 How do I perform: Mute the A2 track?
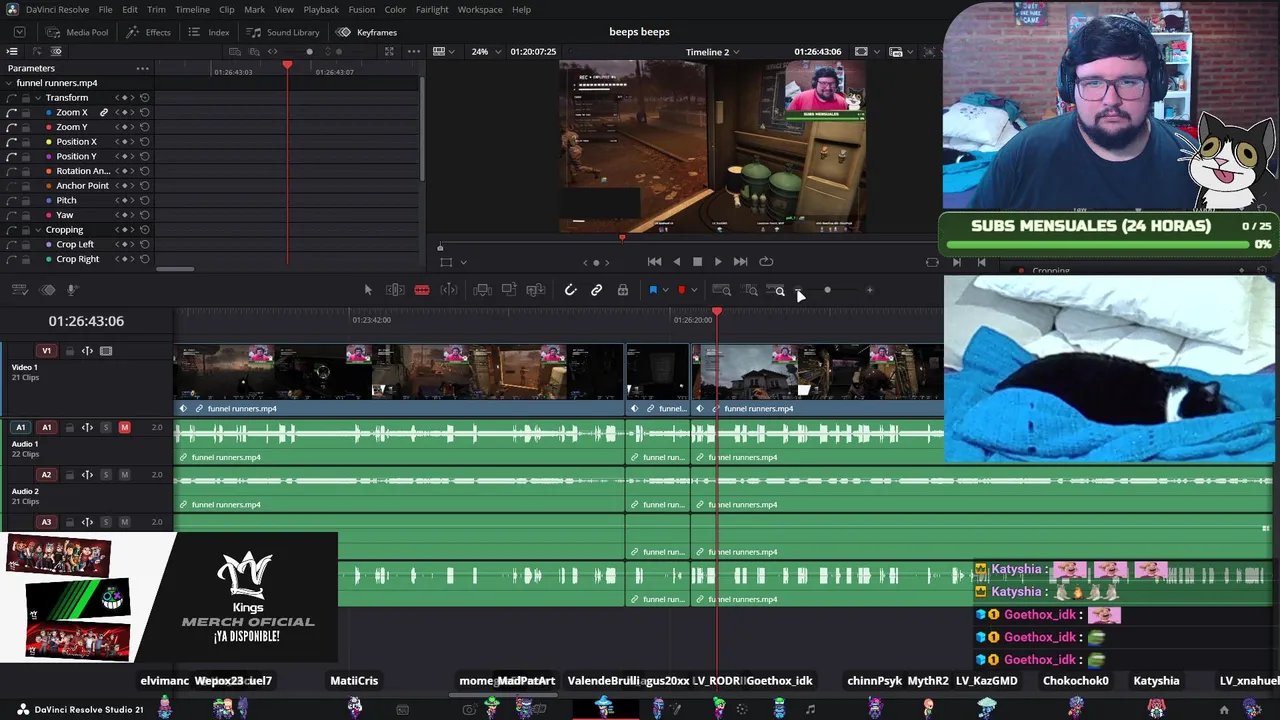[x=125, y=475]
